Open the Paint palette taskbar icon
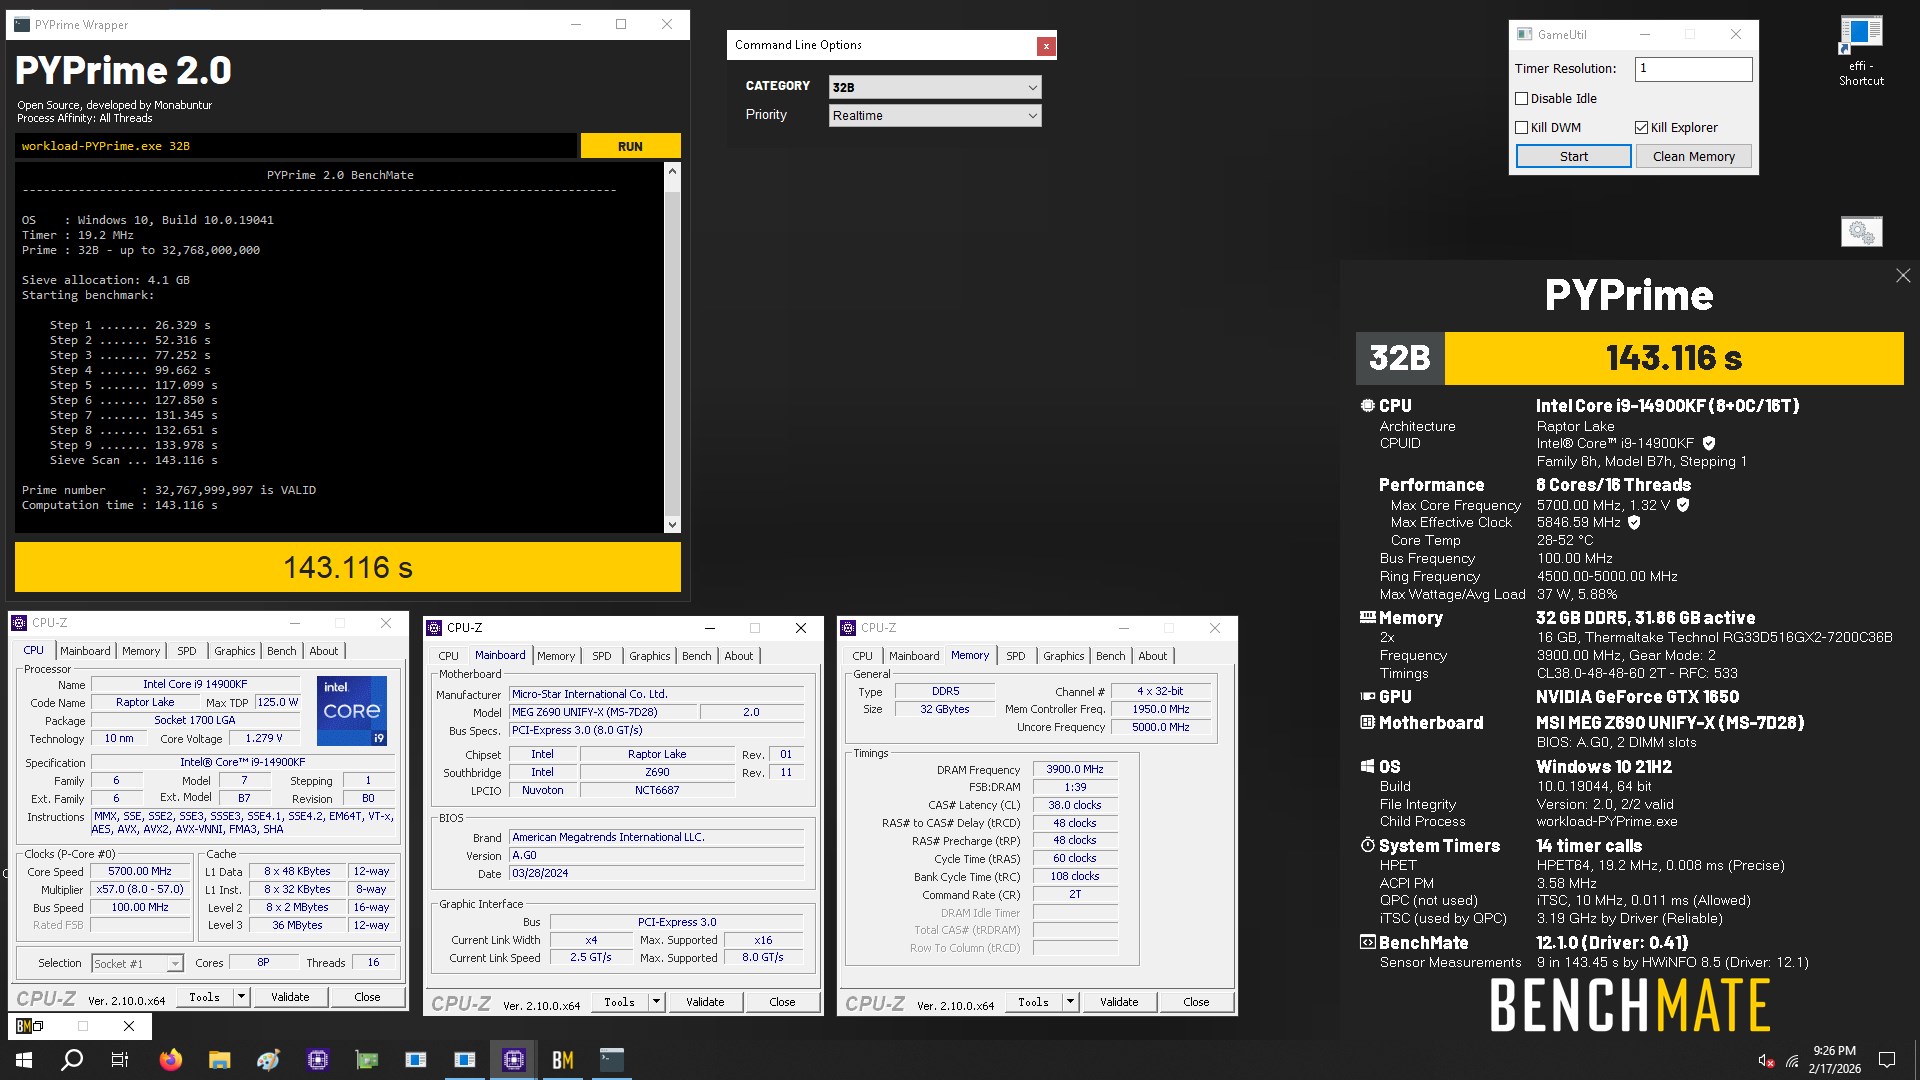1920x1080 pixels. pyautogui.click(x=268, y=1060)
